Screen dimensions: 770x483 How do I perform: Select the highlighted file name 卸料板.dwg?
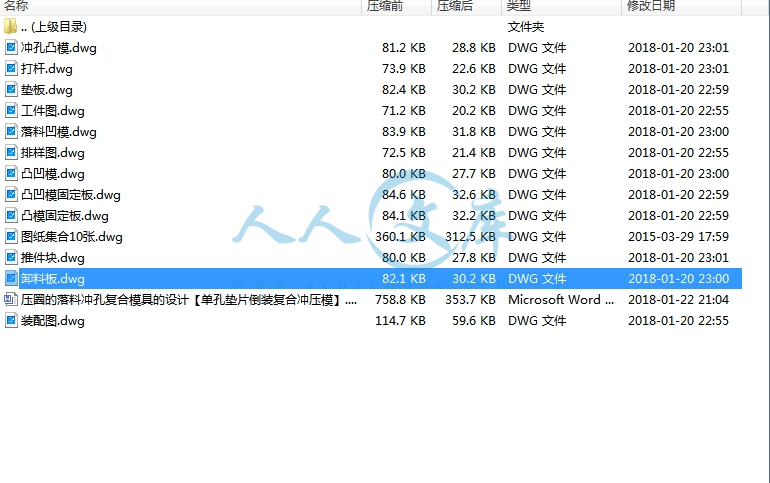pos(53,279)
